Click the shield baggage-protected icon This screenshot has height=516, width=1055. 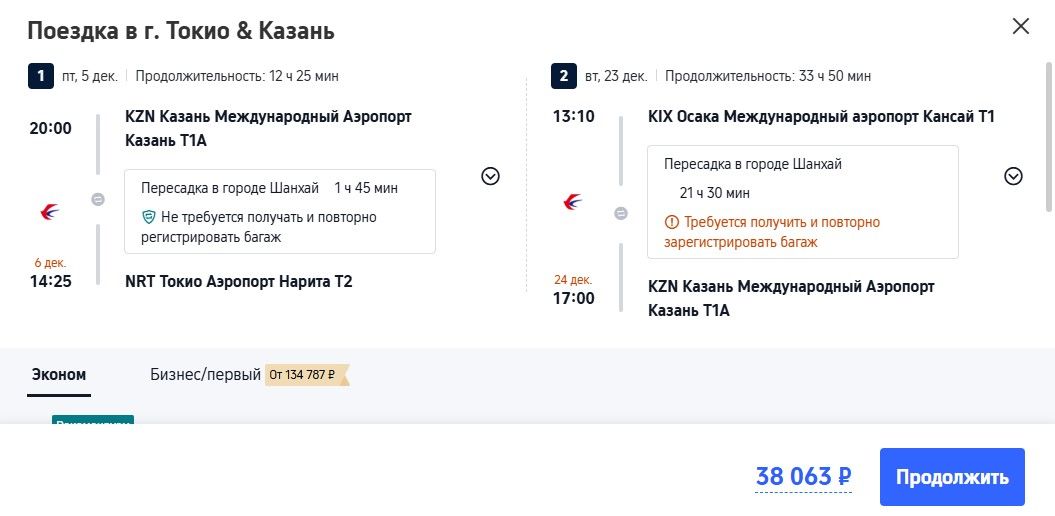[x=149, y=217]
